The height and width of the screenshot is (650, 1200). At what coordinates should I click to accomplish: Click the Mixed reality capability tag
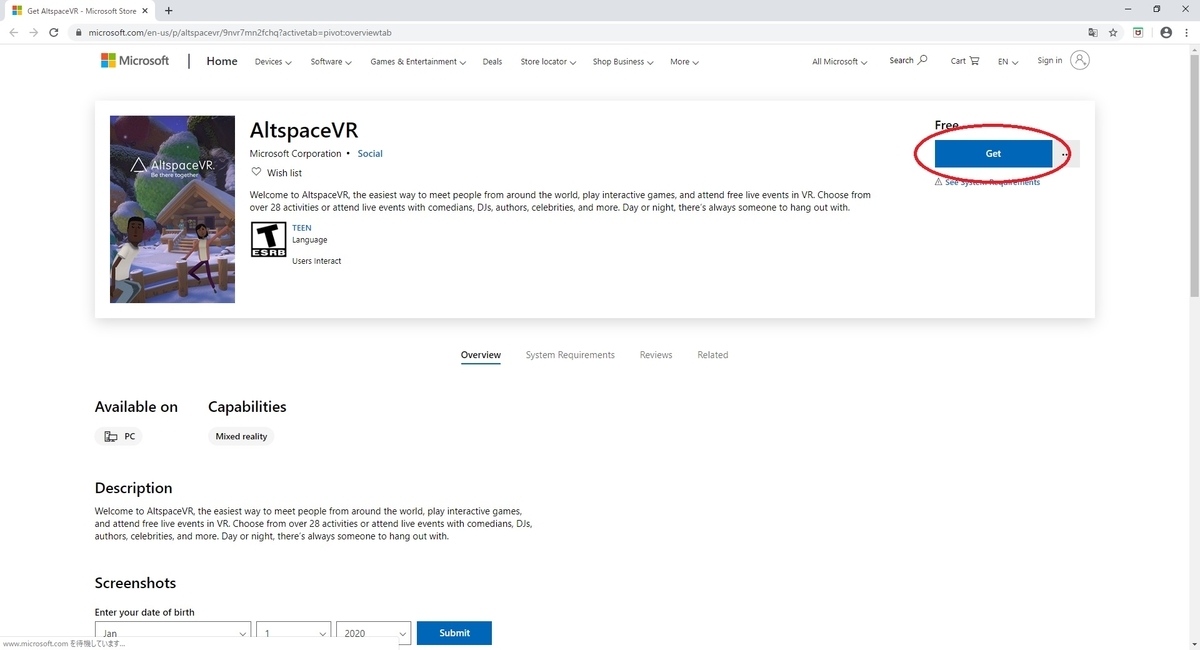click(241, 436)
